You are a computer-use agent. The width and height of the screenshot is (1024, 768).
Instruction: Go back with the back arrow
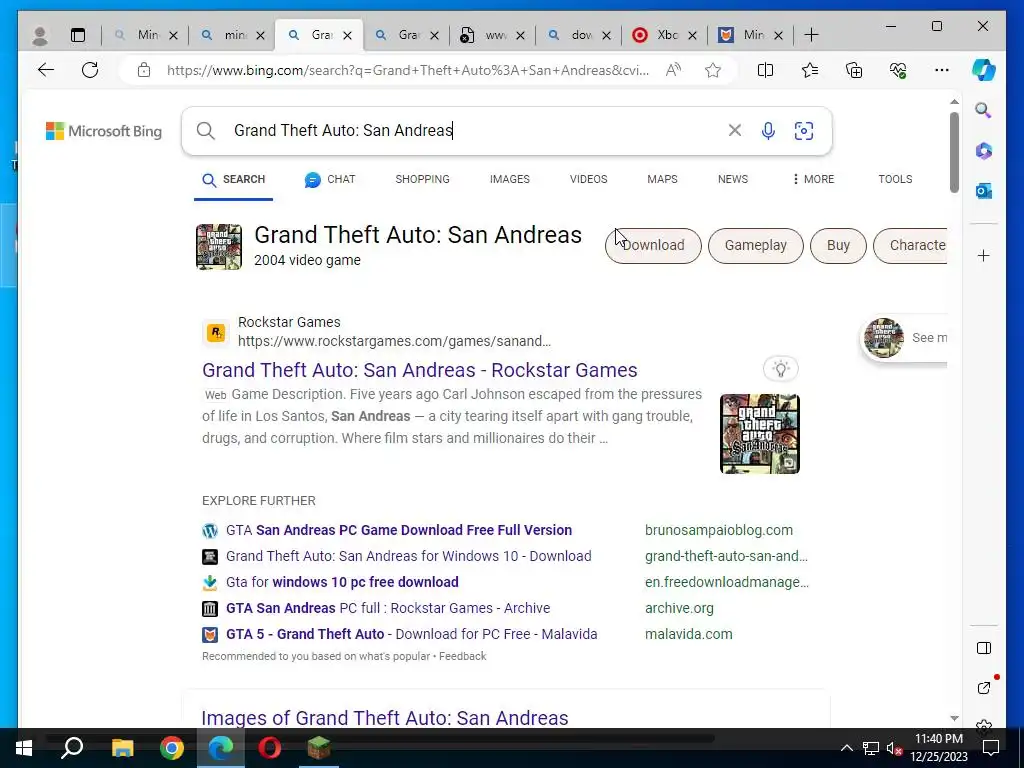click(x=46, y=70)
